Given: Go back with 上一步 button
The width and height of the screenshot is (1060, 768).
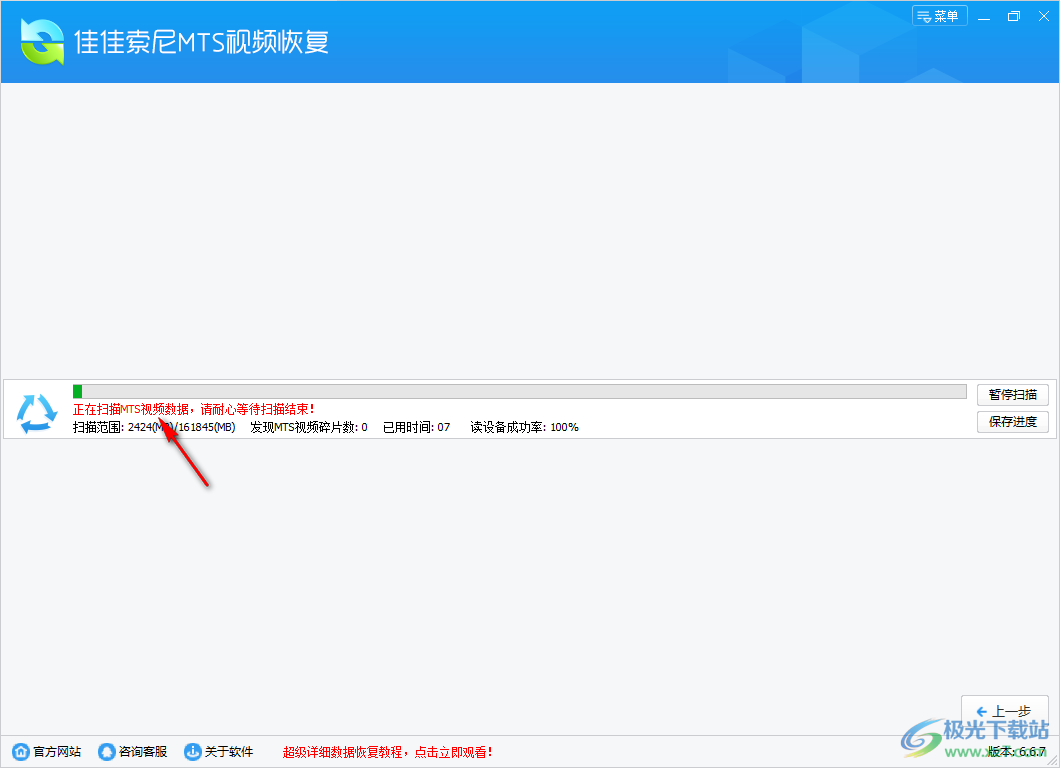Looking at the screenshot, I should tap(1005, 711).
